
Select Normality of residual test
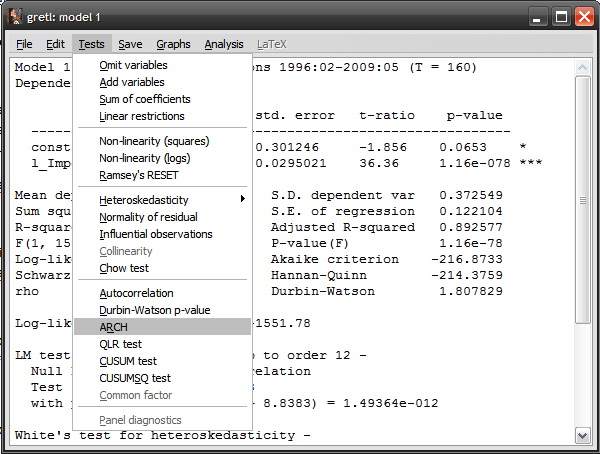(x=148, y=217)
